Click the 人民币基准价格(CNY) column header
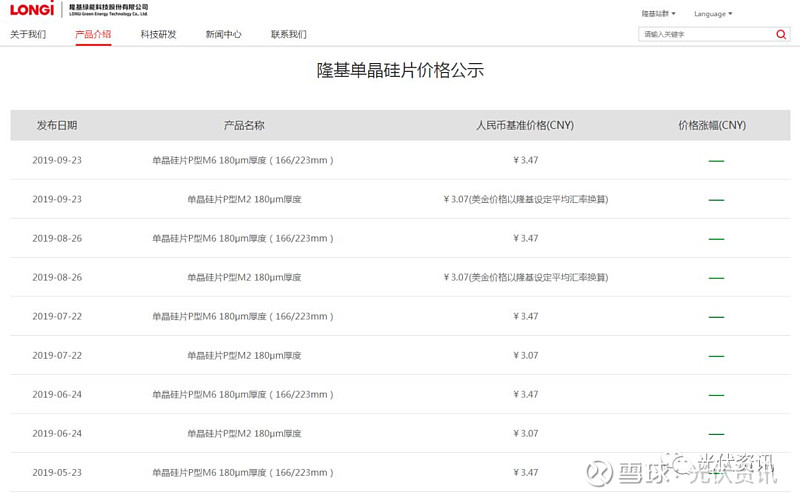 (525, 125)
